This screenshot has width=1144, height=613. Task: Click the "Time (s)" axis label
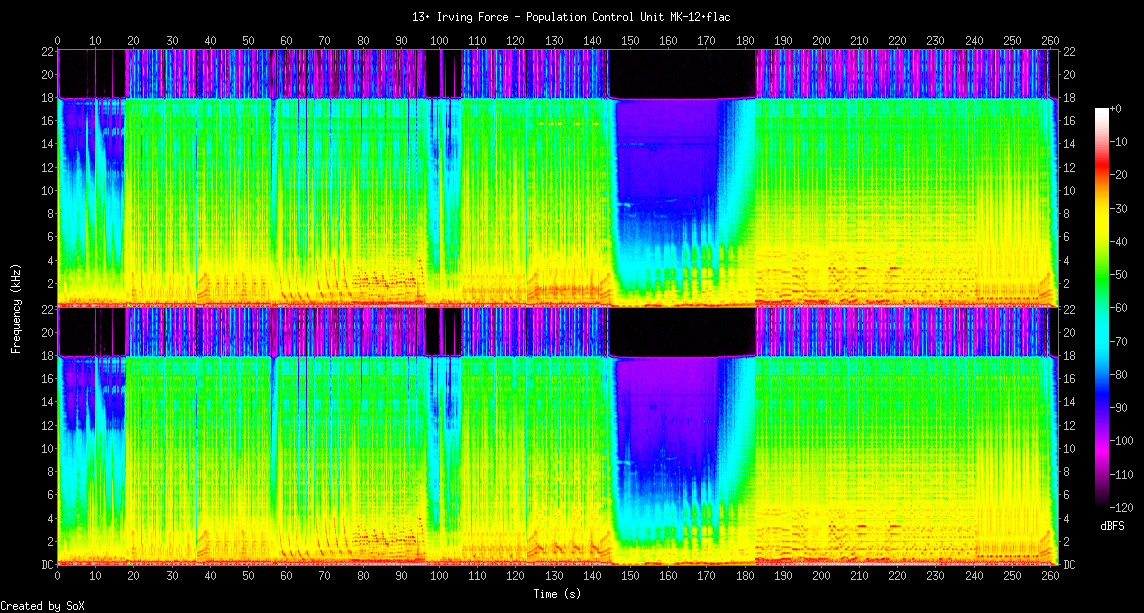(557, 594)
